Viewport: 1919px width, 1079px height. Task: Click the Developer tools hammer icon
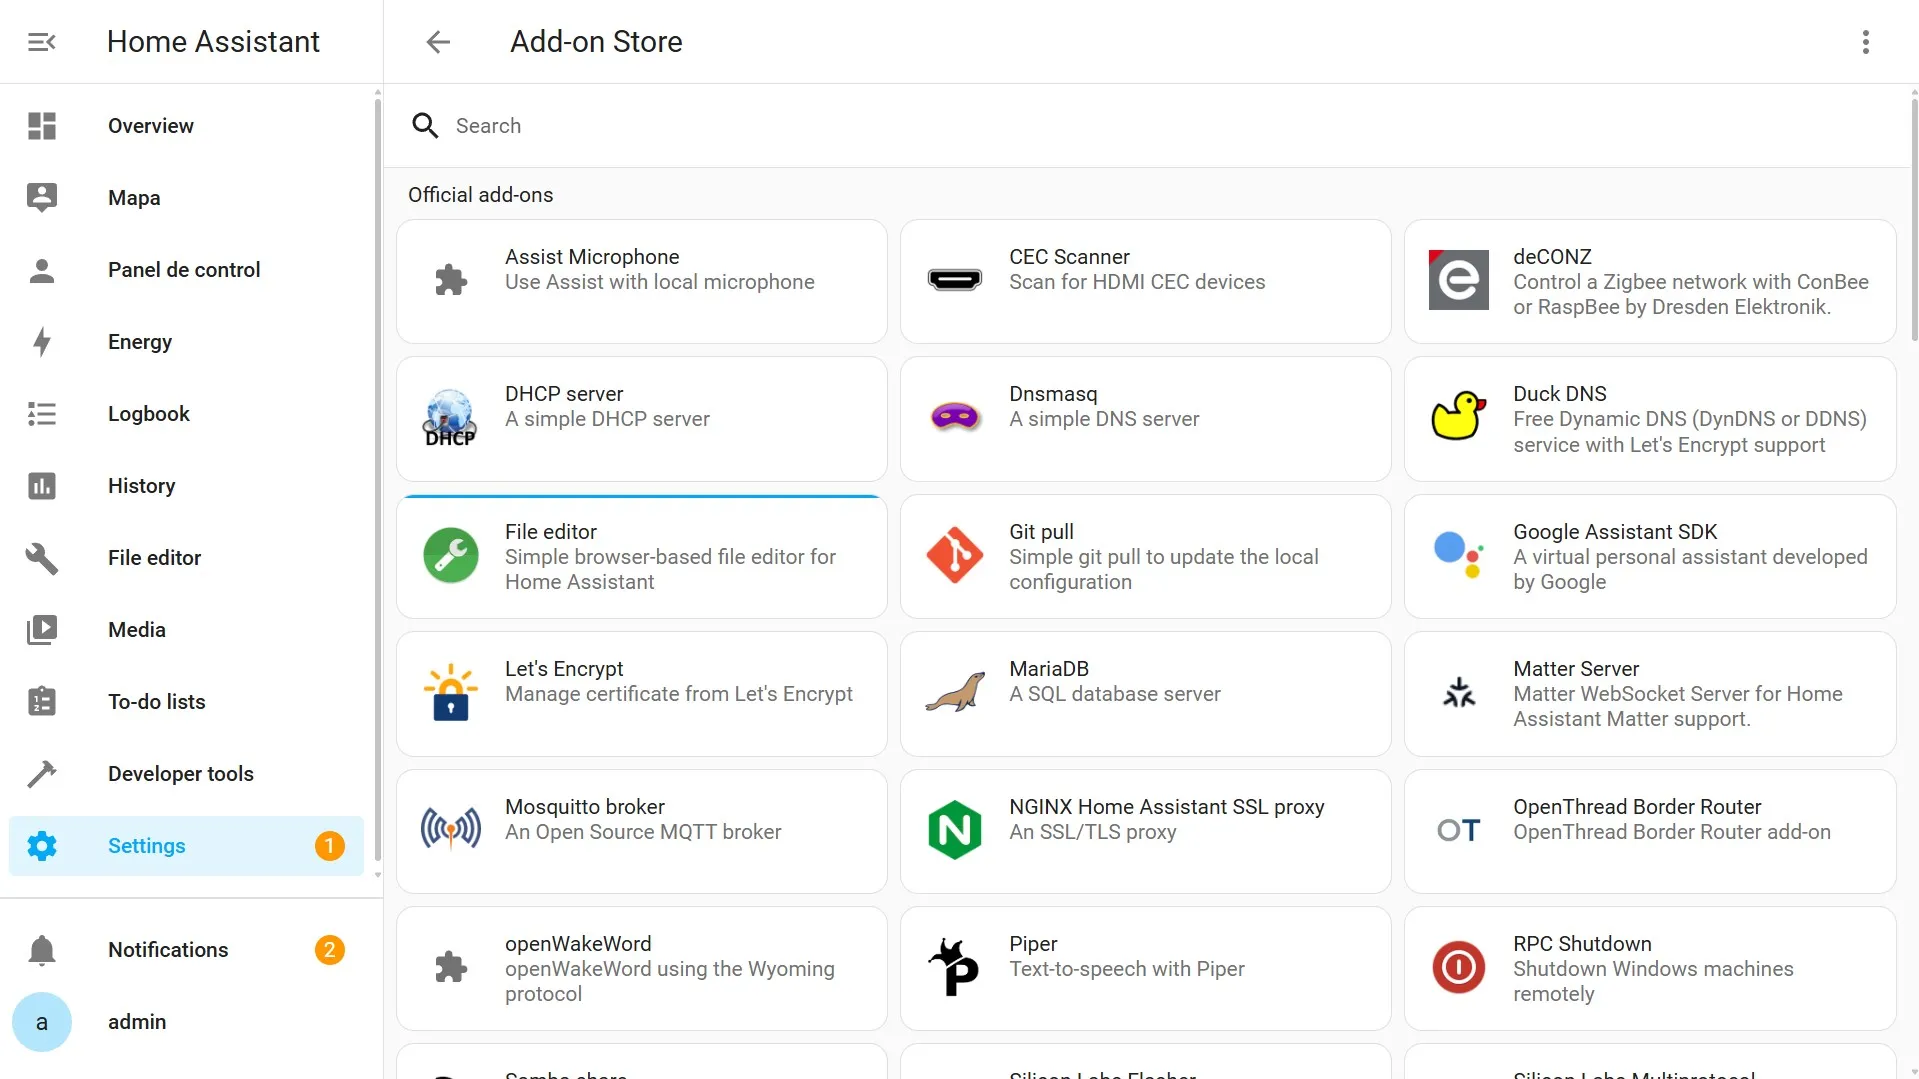click(x=42, y=774)
